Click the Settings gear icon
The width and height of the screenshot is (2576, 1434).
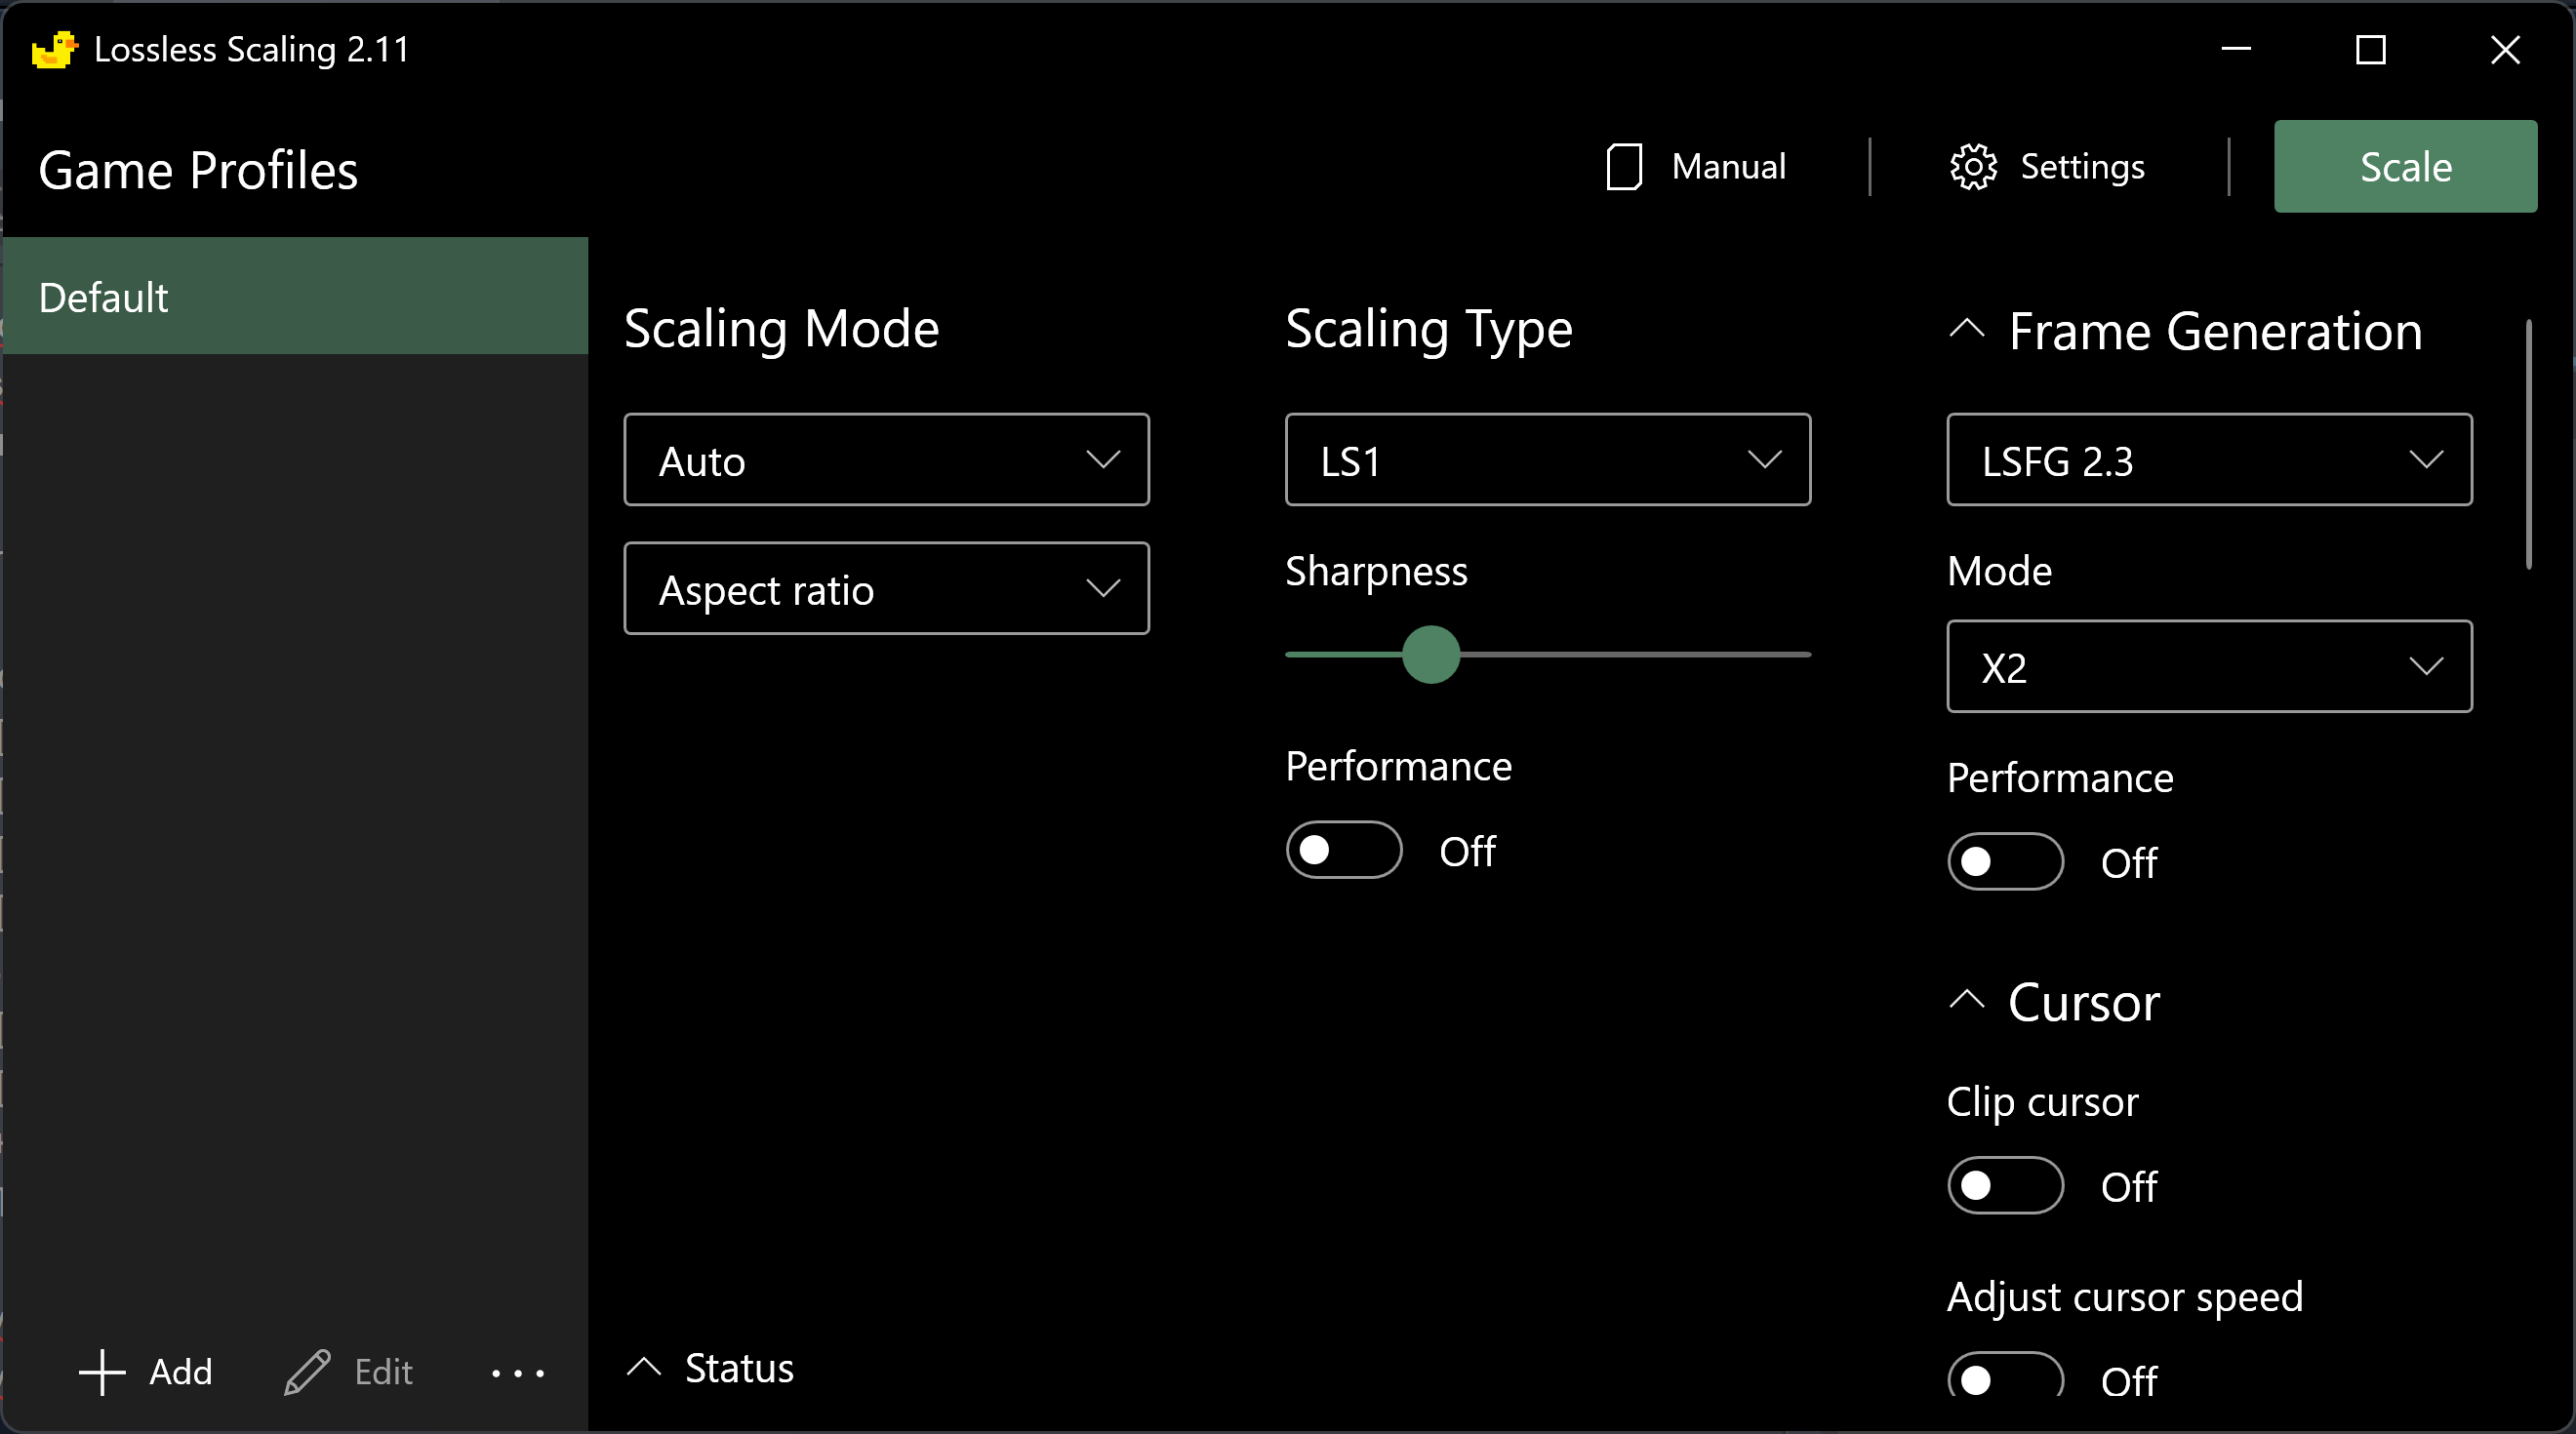click(x=1972, y=166)
